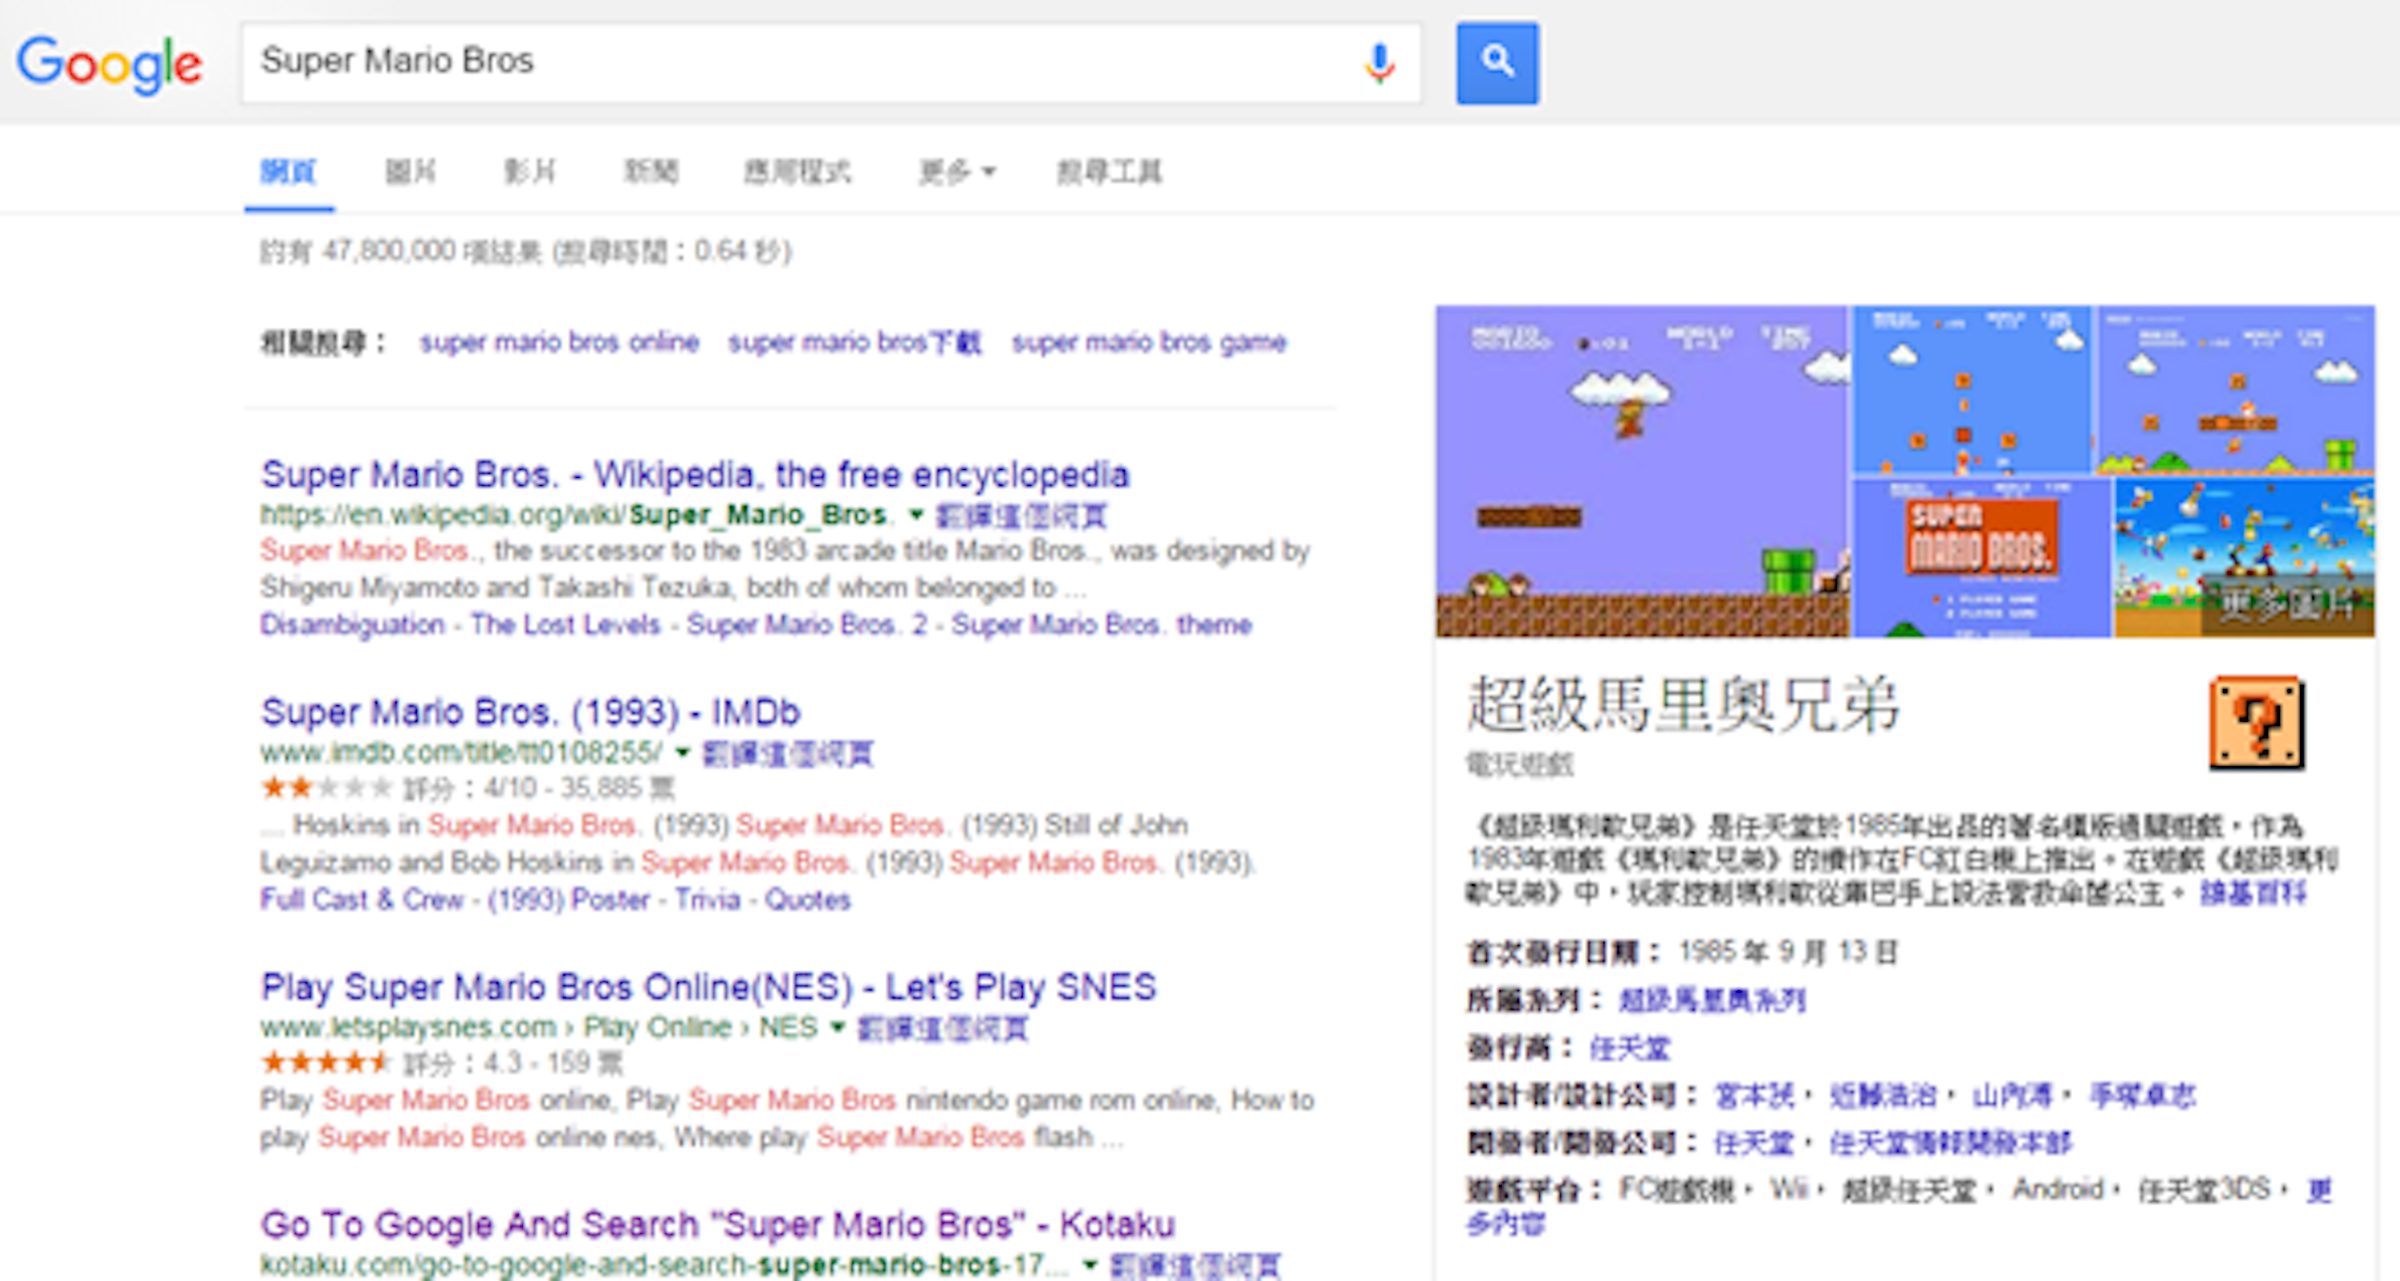Open Wikipedia Disambiguation sitelink

click(352, 624)
